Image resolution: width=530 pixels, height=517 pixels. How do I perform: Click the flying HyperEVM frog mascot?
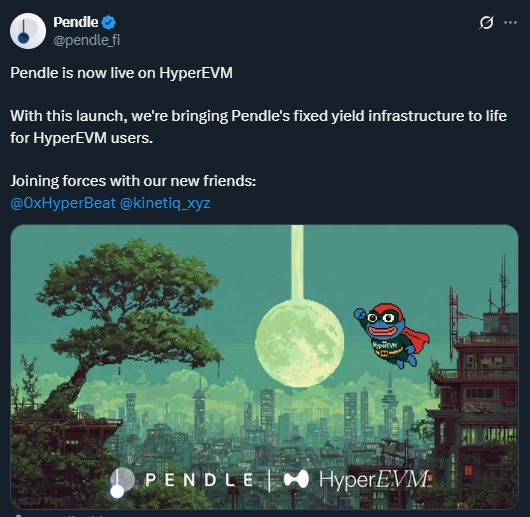tap(391, 335)
